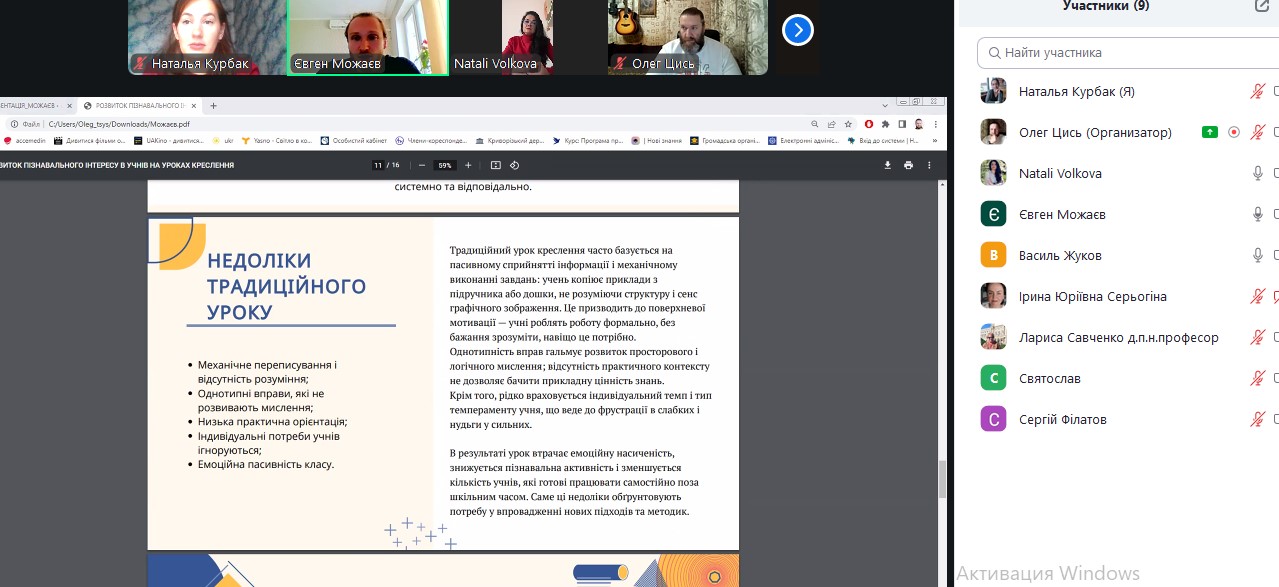This screenshot has width=1279, height=587.
Task: Zoom in the PDF document
Action: point(468,165)
